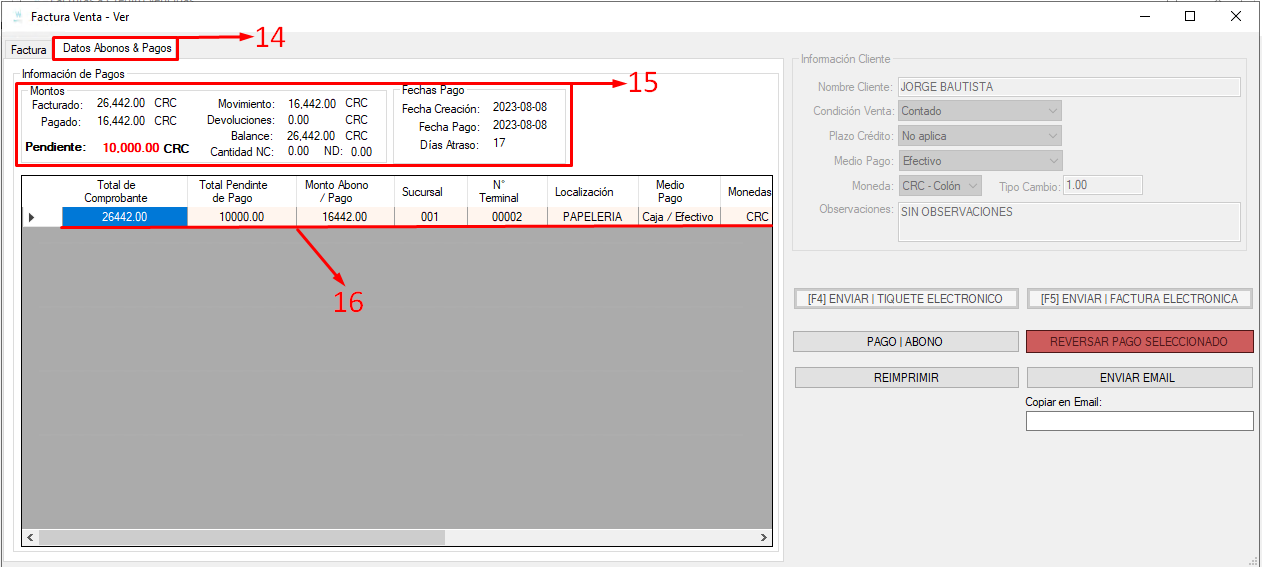This screenshot has width=1262, height=567.
Task: Click the Sucursal column header
Action: click(x=430, y=192)
